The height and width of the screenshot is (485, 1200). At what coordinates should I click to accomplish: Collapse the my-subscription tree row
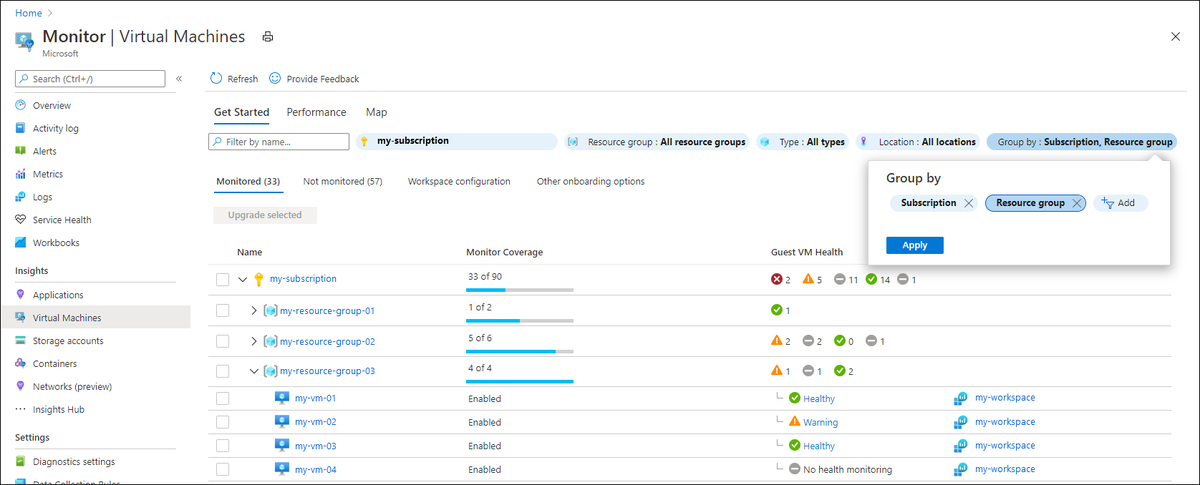click(243, 279)
